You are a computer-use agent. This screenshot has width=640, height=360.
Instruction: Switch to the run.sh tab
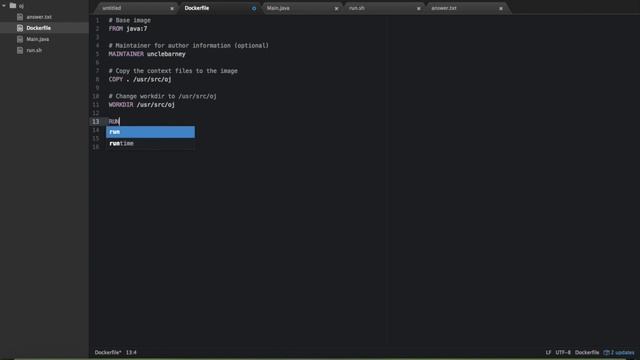[x=357, y=8]
